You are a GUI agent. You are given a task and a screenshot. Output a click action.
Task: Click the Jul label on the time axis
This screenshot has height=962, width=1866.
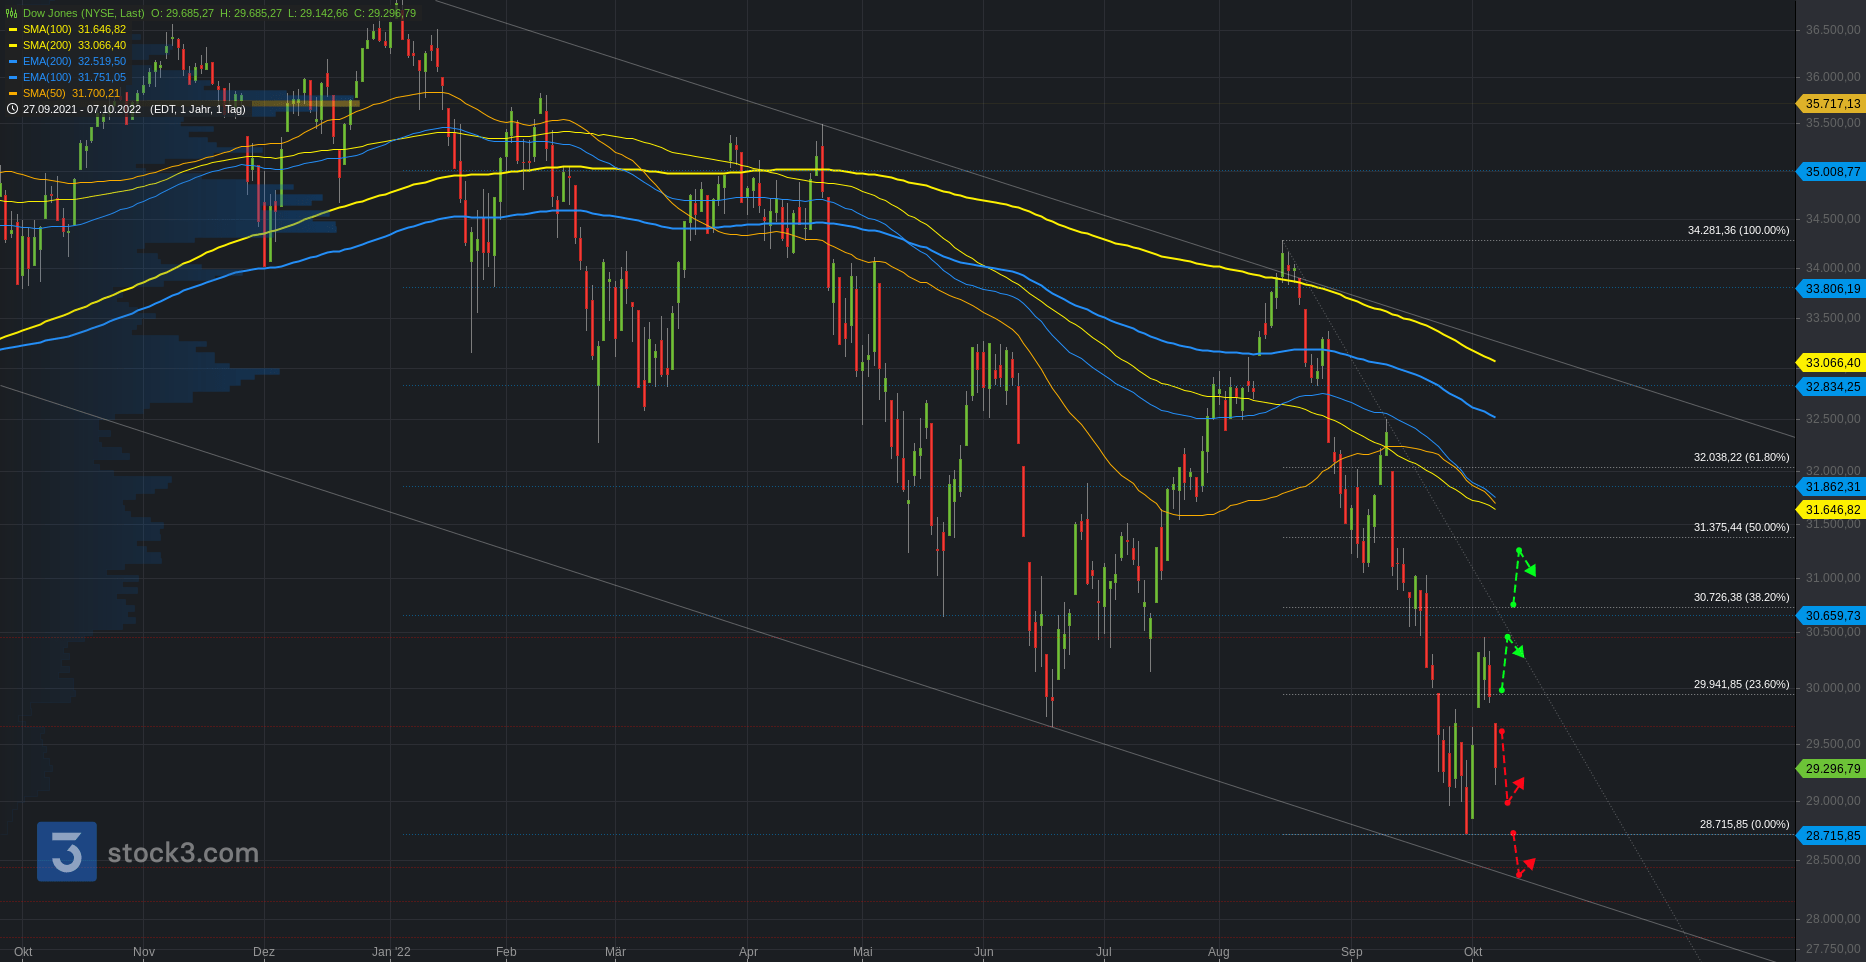[x=1104, y=952]
